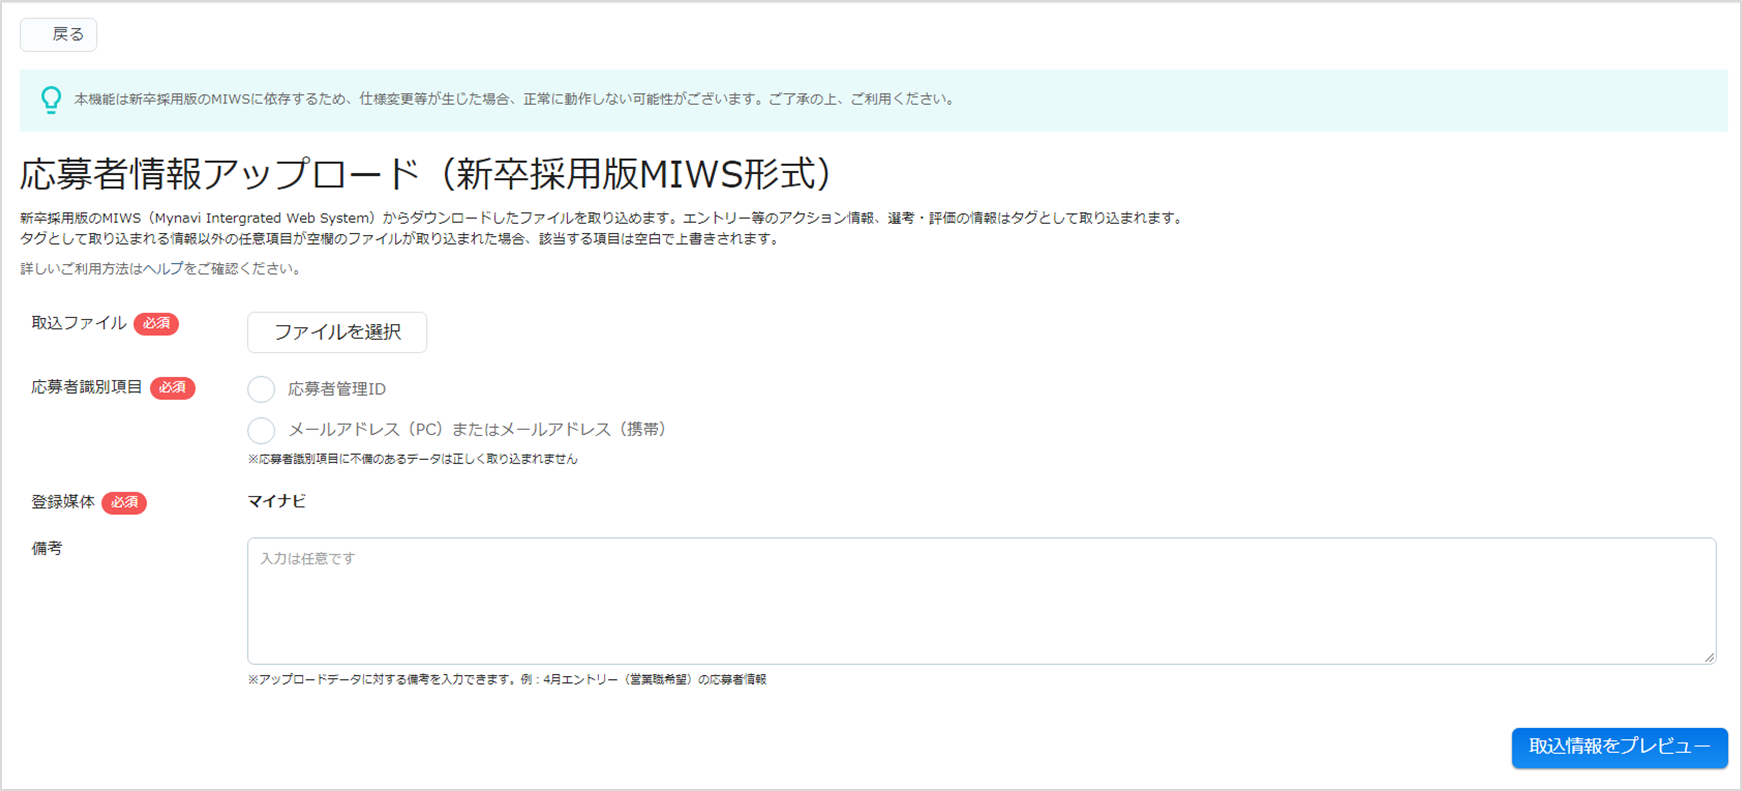Click the 必須 badge next to 応募者識別項目

tap(172, 388)
